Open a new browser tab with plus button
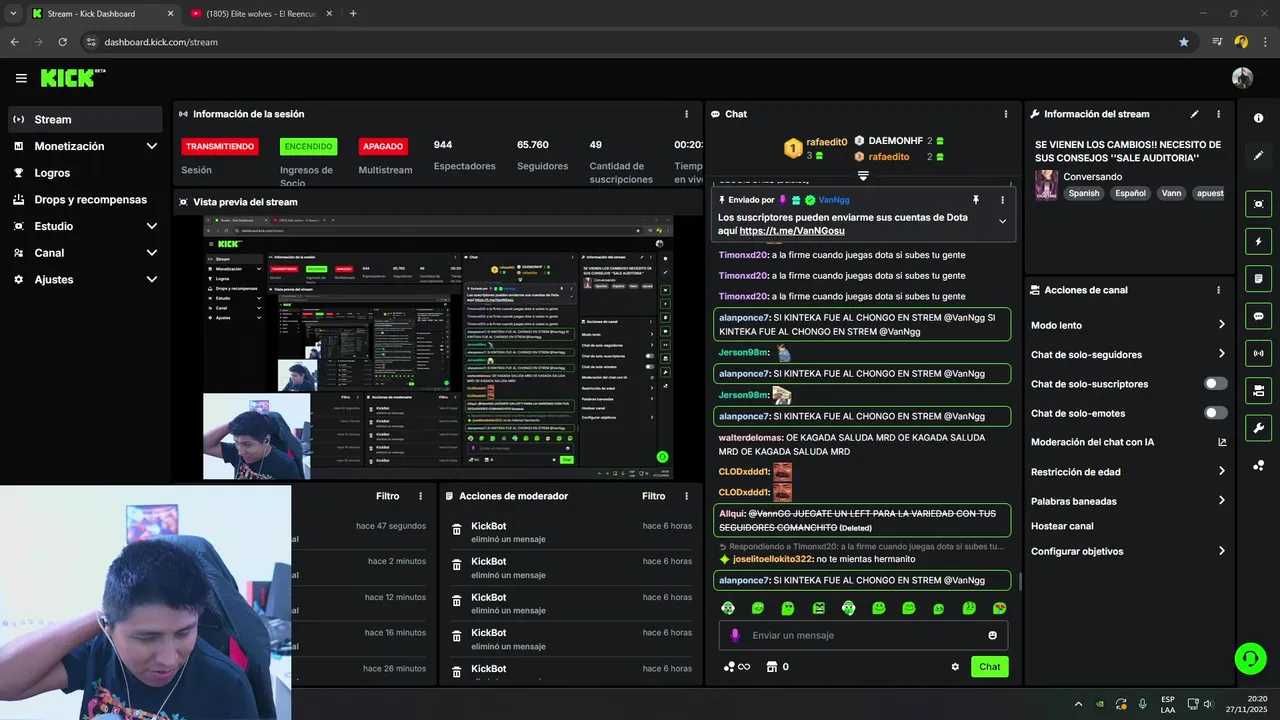 pos(353,13)
